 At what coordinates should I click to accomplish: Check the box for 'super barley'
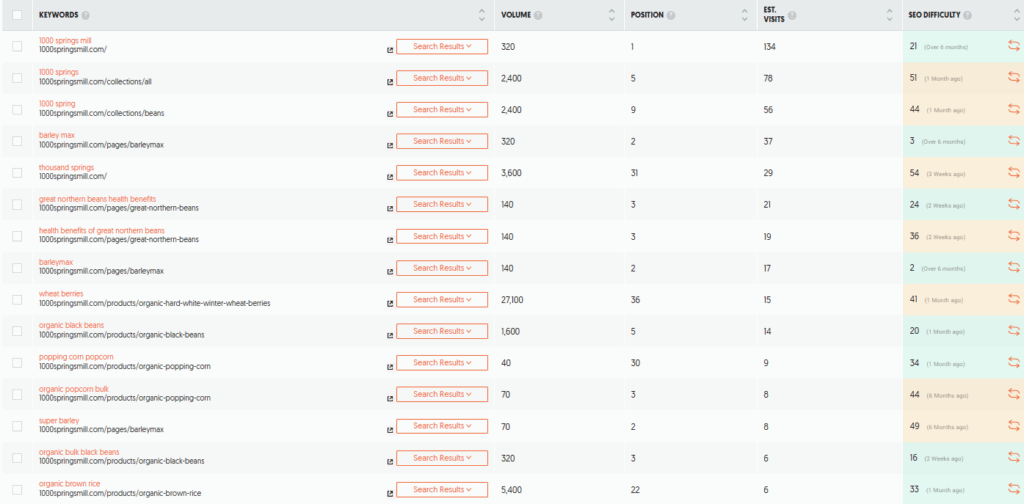pos(17,426)
